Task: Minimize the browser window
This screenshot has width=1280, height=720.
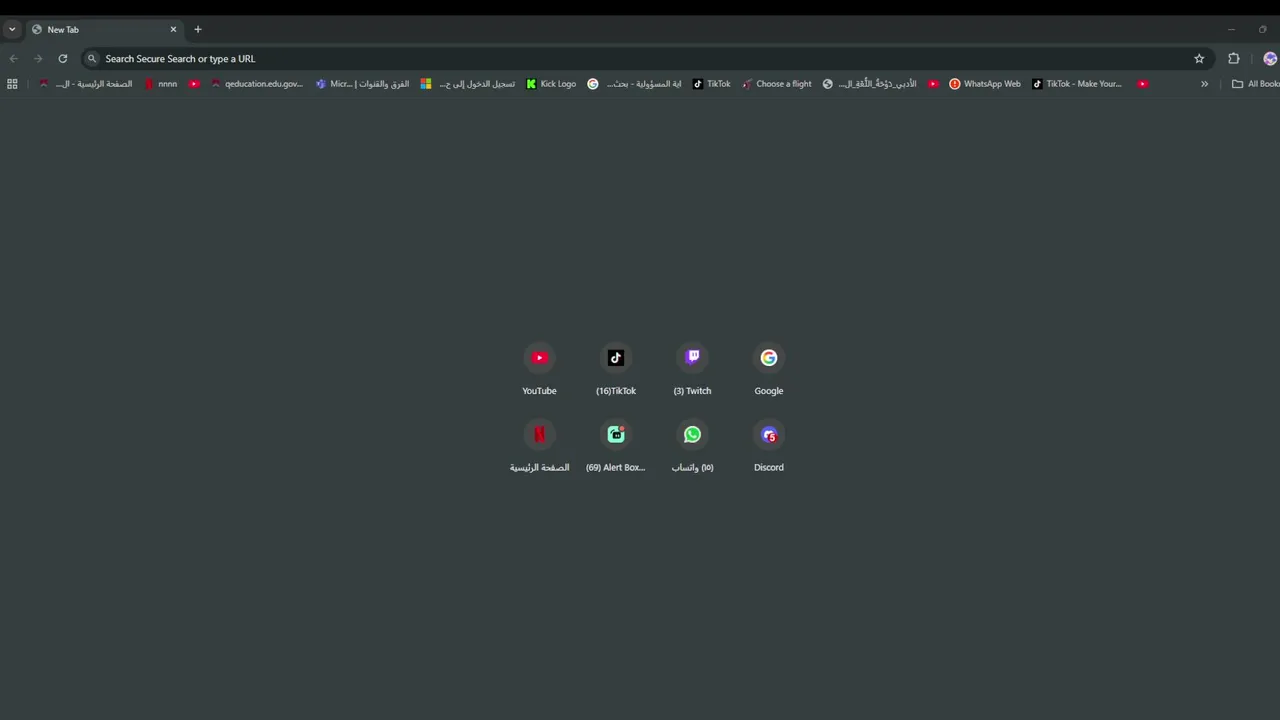Action: (1231, 29)
